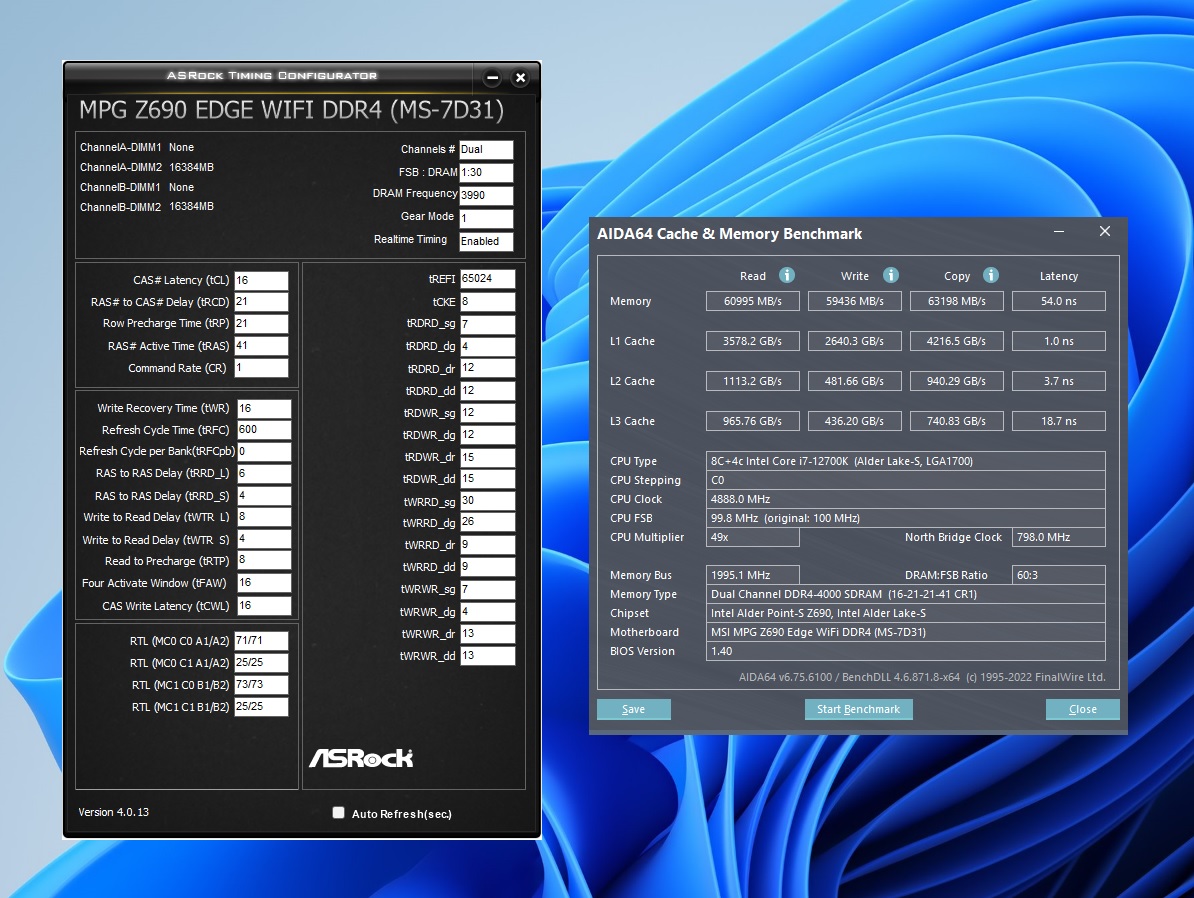Select the tWTR_S value field

coord(264,539)
